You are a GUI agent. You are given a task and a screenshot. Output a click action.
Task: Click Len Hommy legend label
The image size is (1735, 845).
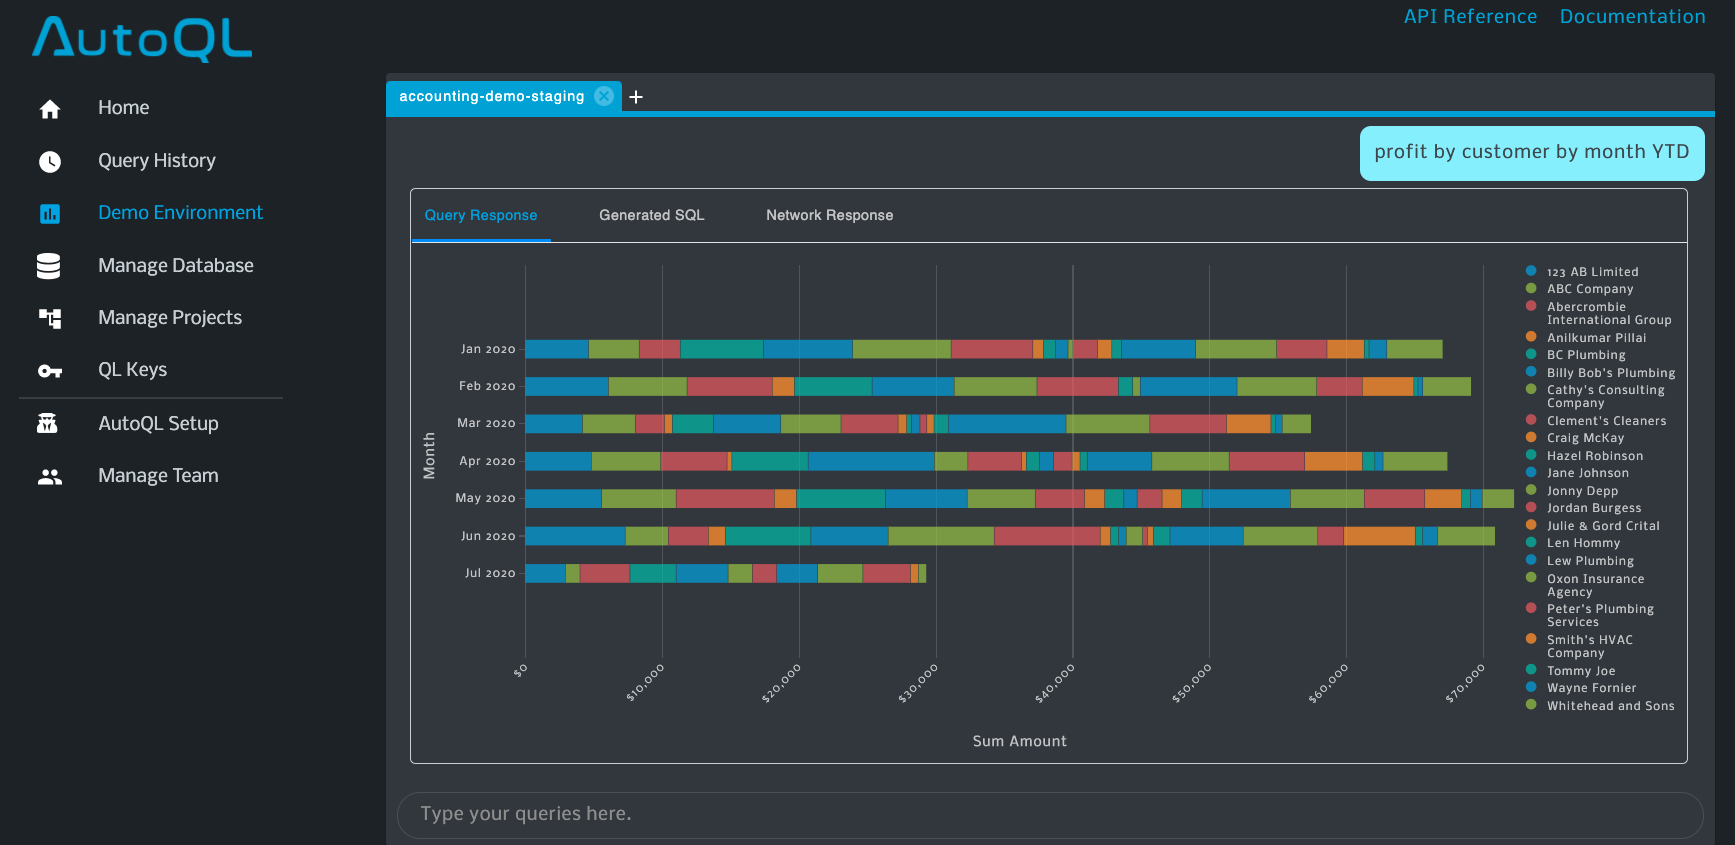tap(1584, 543)
